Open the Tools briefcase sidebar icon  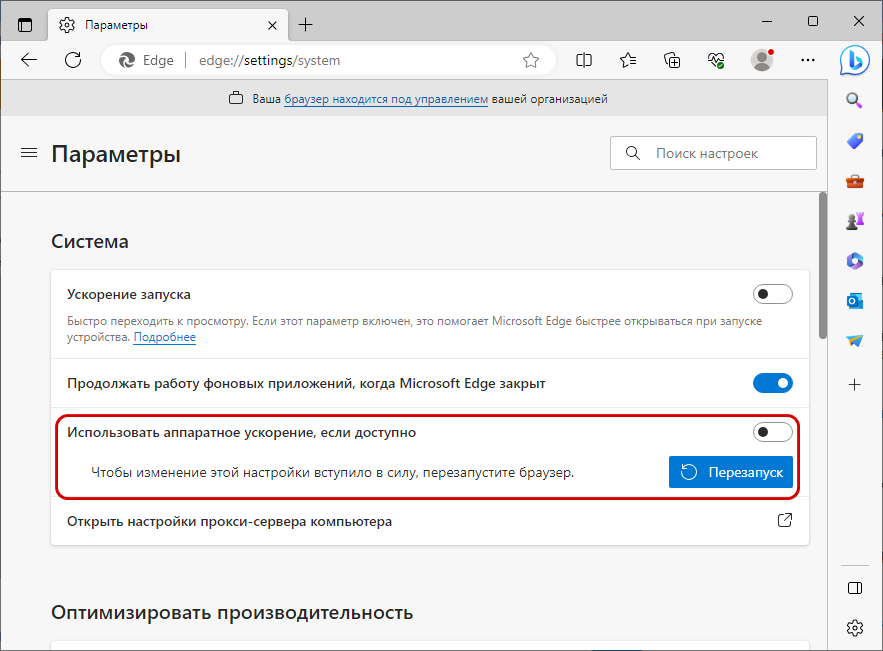point(854,181)
